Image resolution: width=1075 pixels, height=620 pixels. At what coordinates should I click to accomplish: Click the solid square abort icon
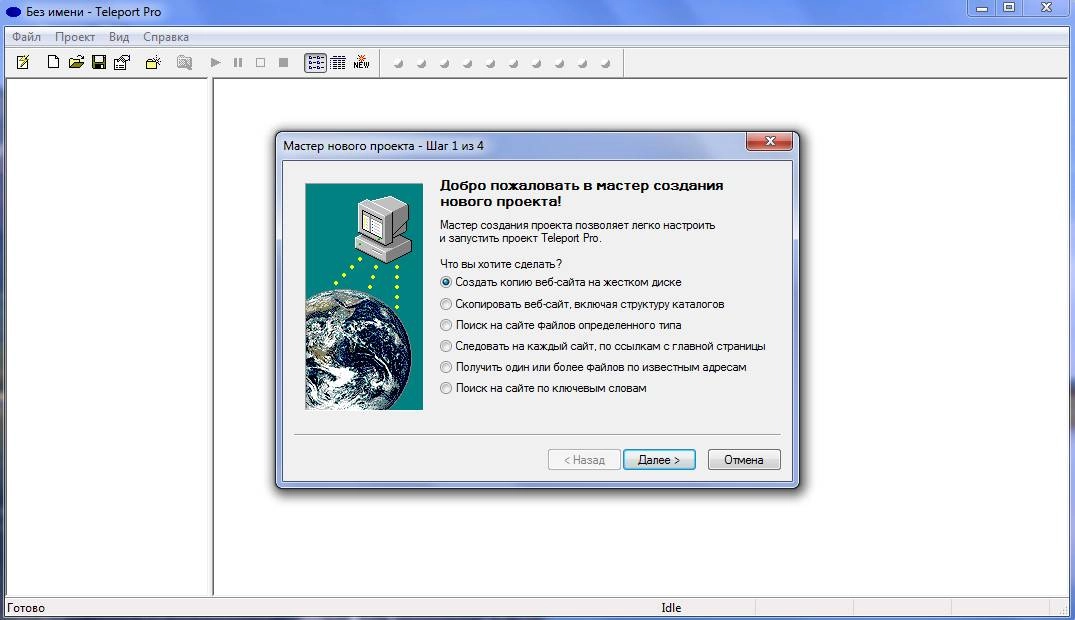pyautogui.click(x=283, y=62)
